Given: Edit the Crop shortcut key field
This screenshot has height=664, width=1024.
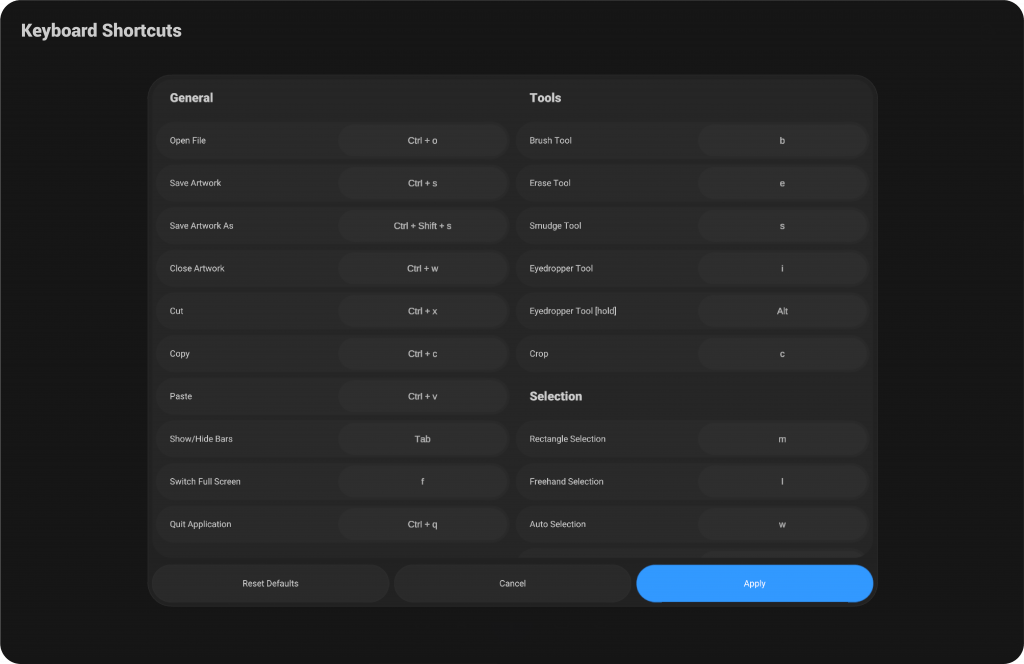Looking at the screenshot, I should tap(782, 354).
